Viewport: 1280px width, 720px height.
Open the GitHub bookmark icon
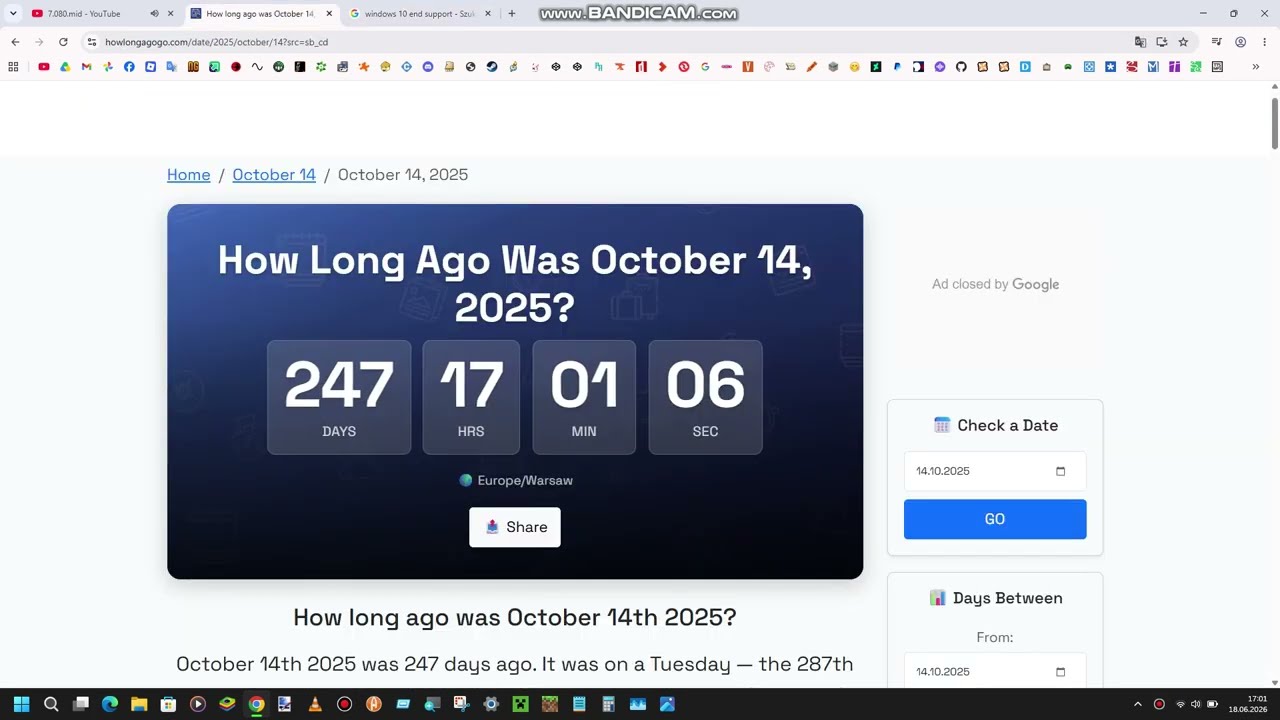[961, 67]
